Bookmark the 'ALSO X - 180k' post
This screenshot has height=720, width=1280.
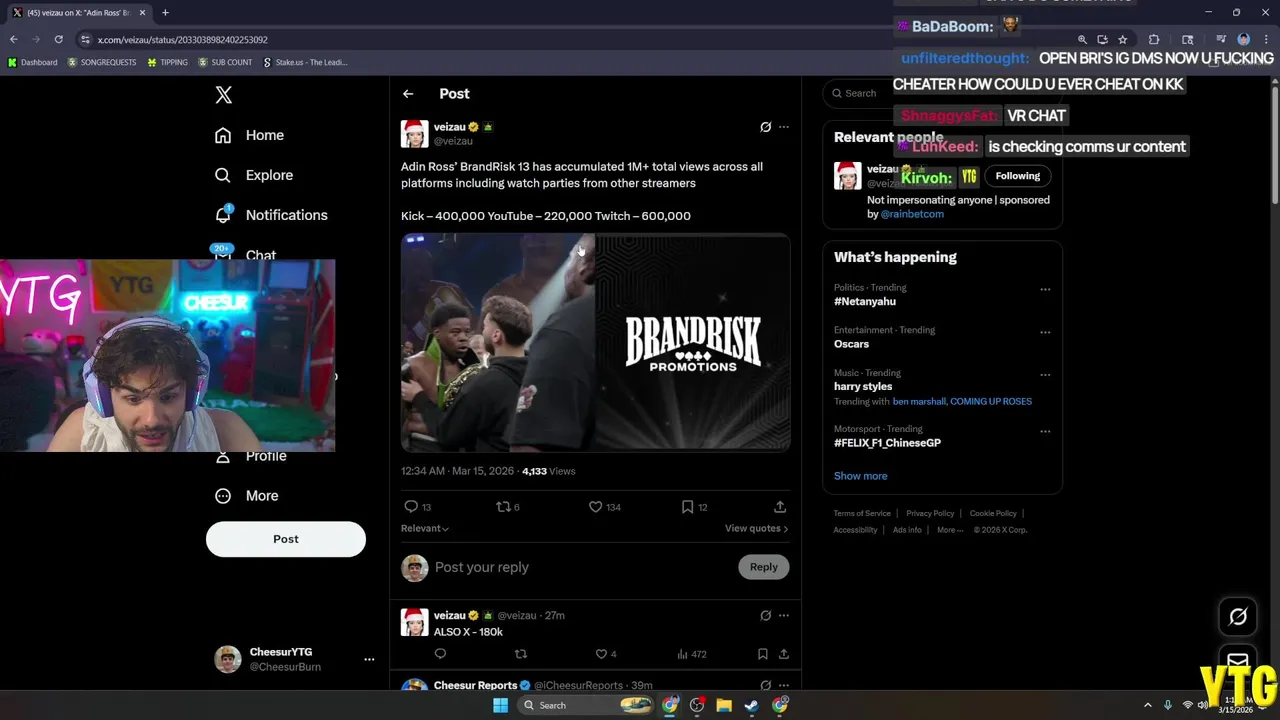[762, 654]
